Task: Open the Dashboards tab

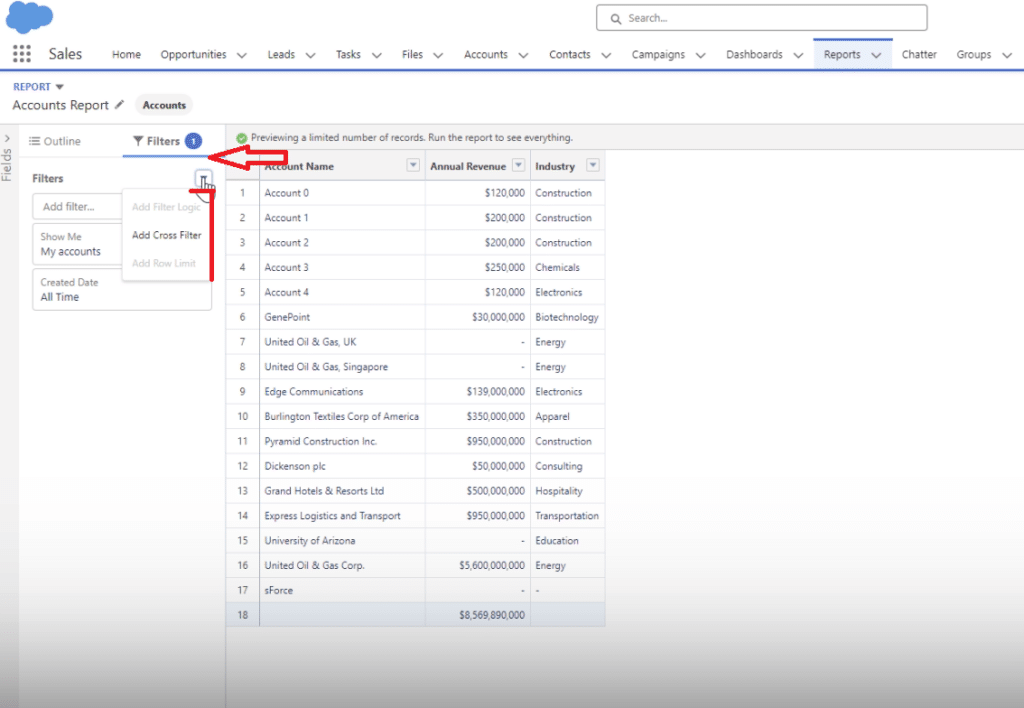Action: click(x=754, y=55)
